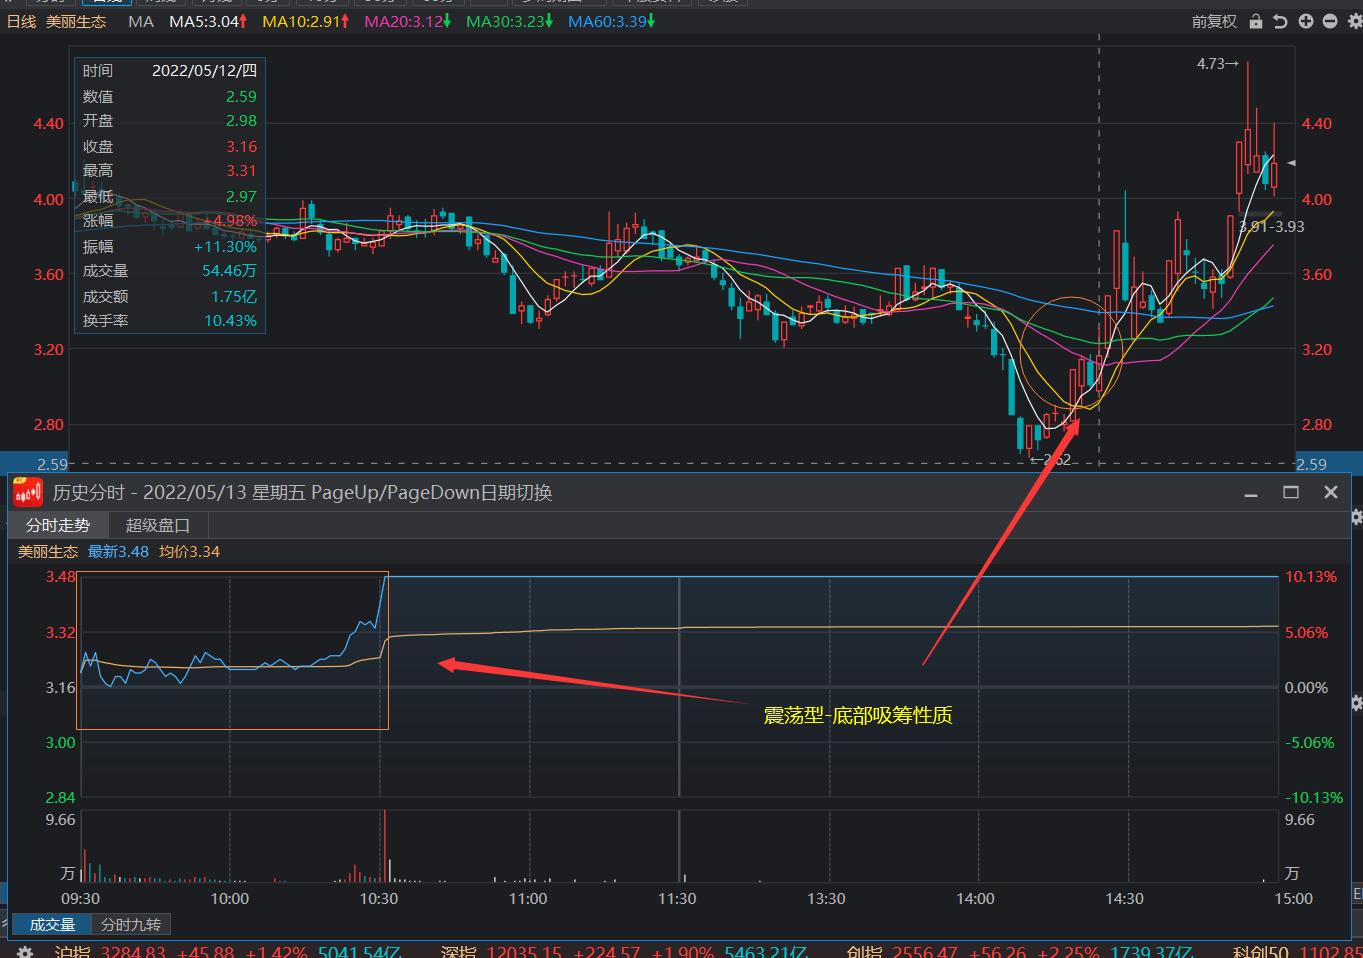Click the 深指 index in status bar
This screenshot has width=1363, height=958.
pyautogui.click(x=457, y=952)
